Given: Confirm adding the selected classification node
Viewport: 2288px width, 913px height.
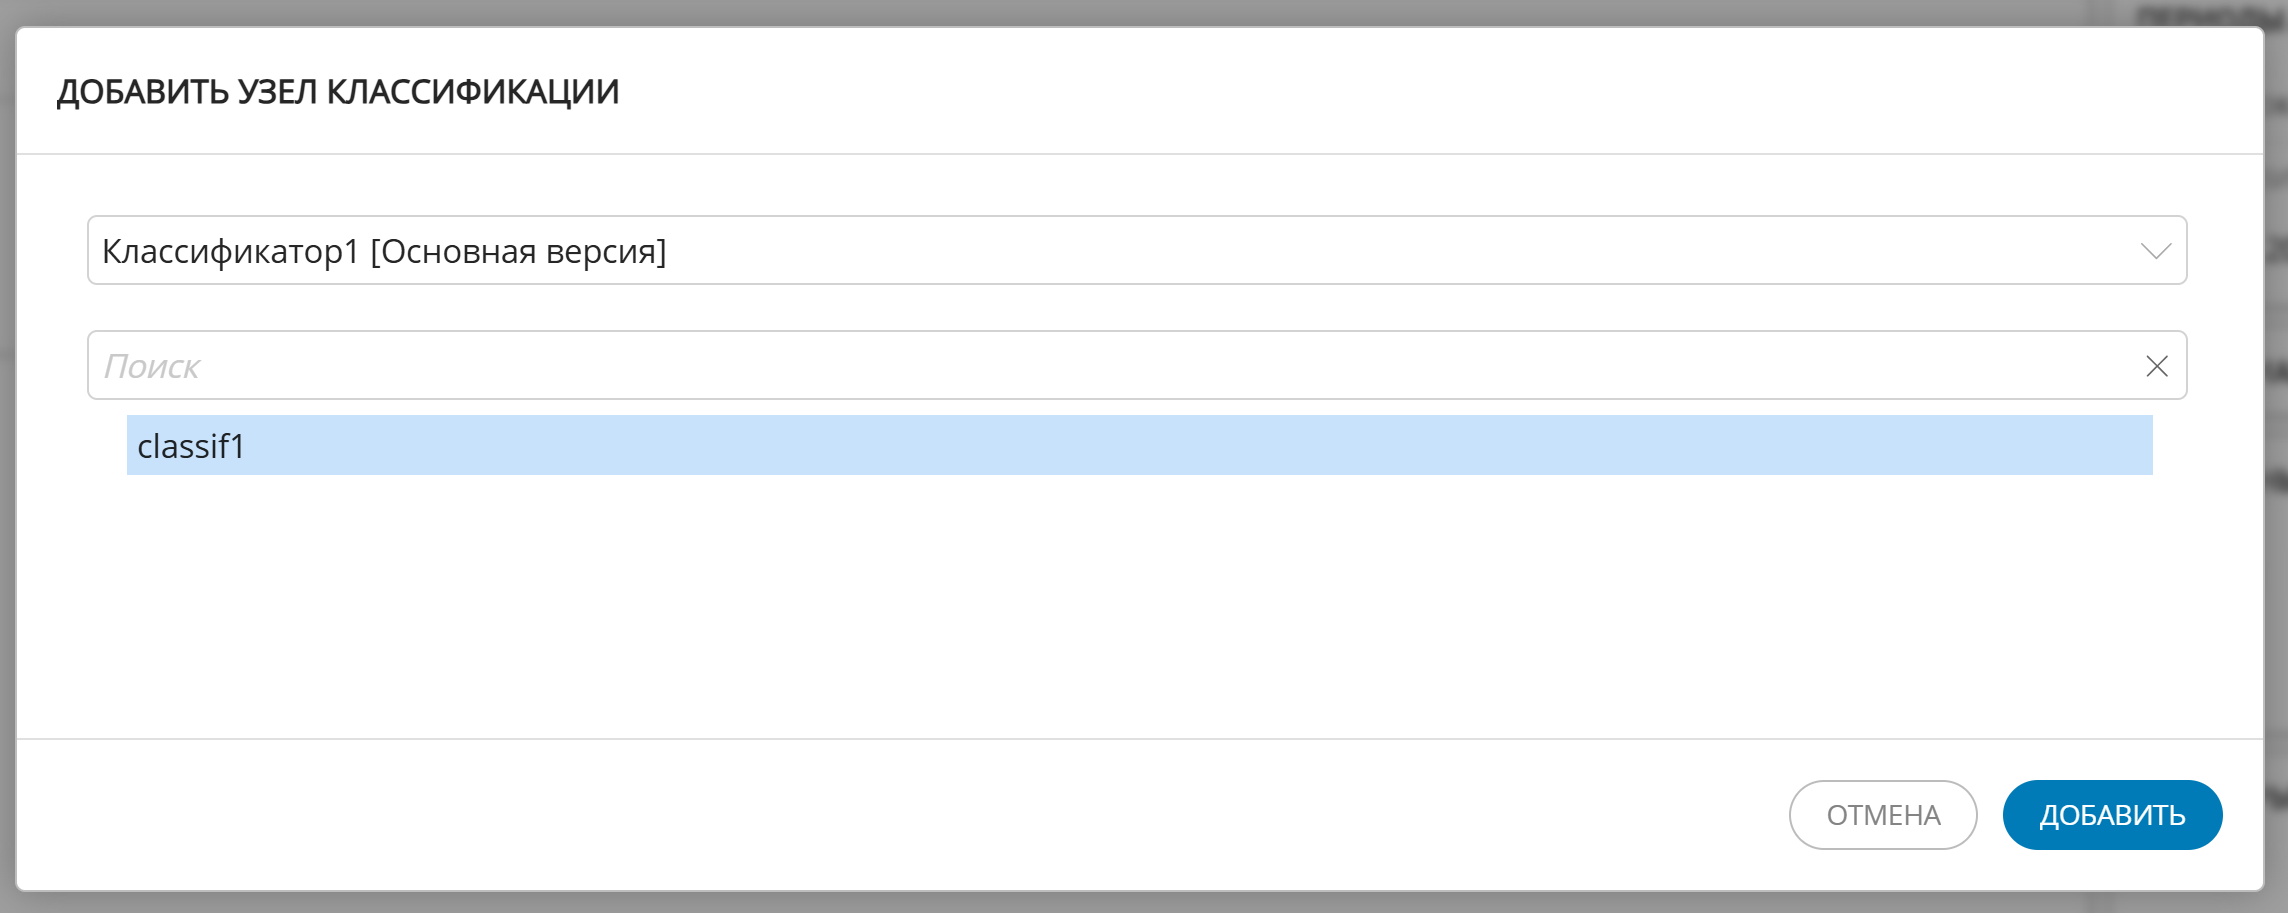Looking at the screenshot, I should 2111,815.
